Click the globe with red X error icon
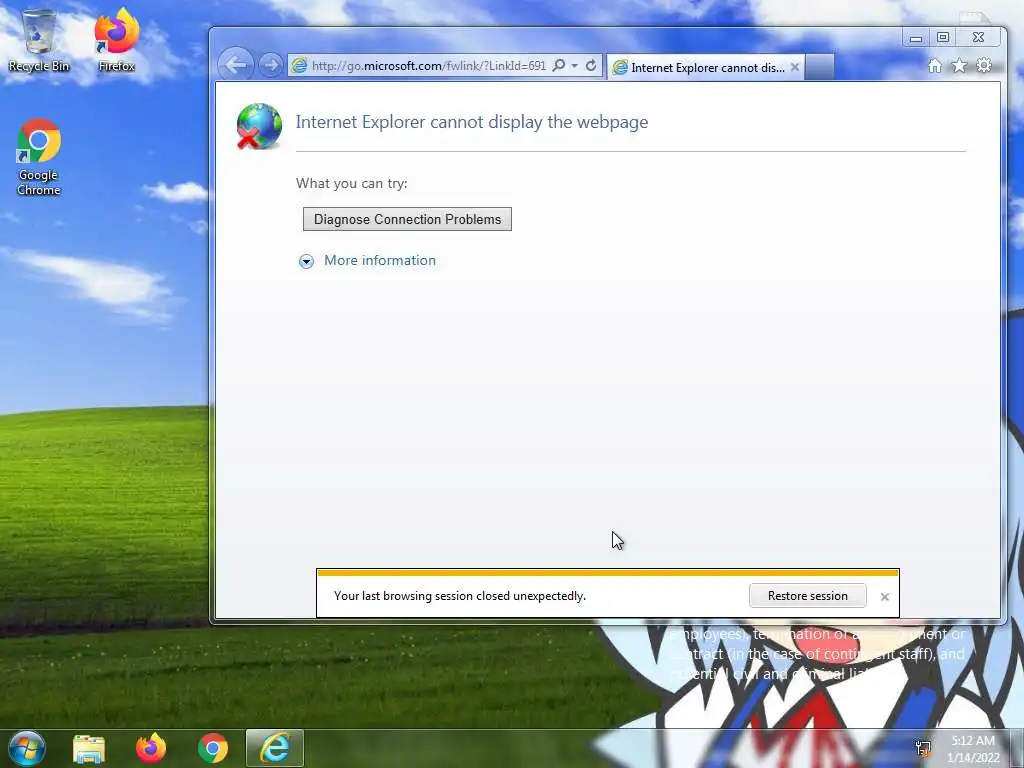This screenshot has height=768, width=1024. (x=259, y=127)
